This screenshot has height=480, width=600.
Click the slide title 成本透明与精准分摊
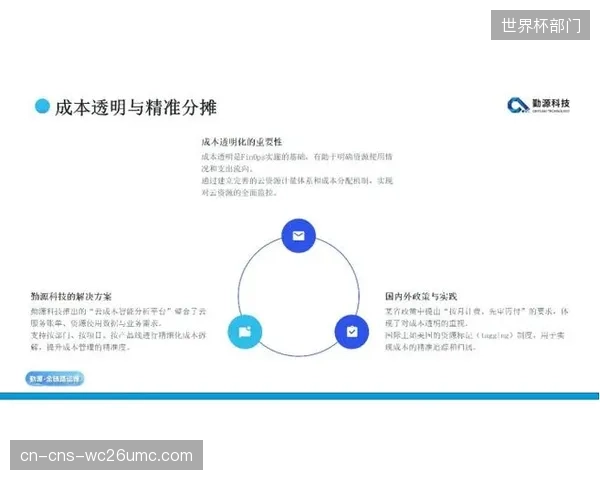(x=135, y=107)
